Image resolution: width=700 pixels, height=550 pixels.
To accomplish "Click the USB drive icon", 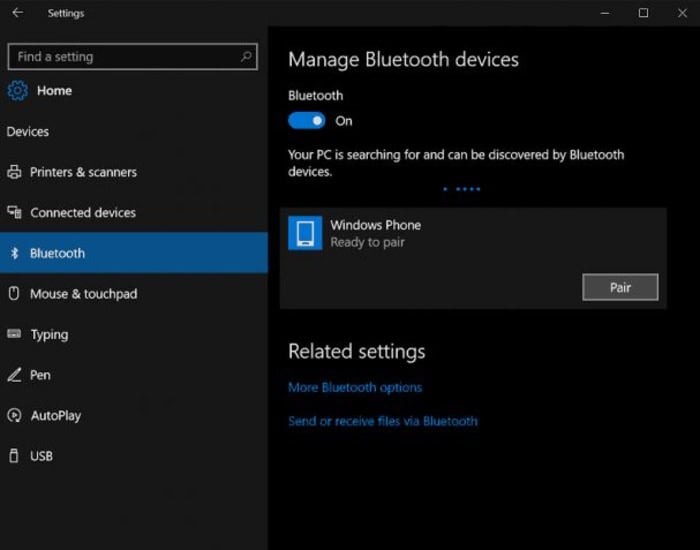I will click(14, 456).
